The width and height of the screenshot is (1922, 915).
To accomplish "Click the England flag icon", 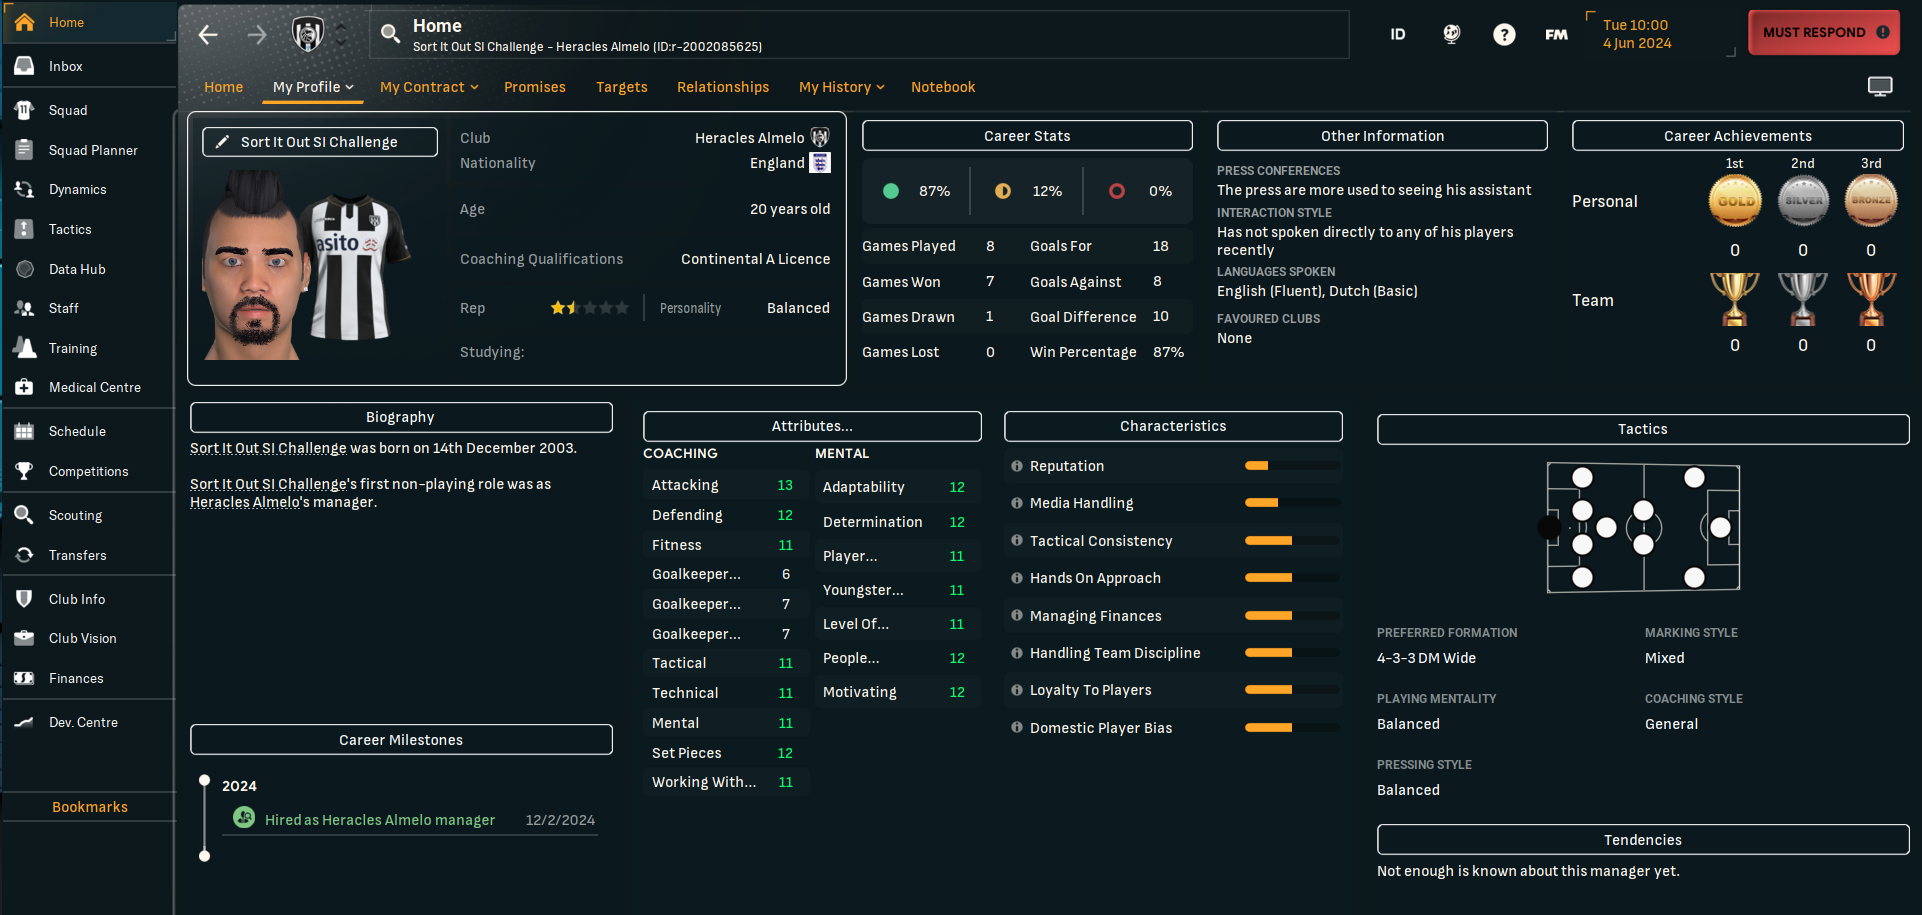I will point(820,163).
